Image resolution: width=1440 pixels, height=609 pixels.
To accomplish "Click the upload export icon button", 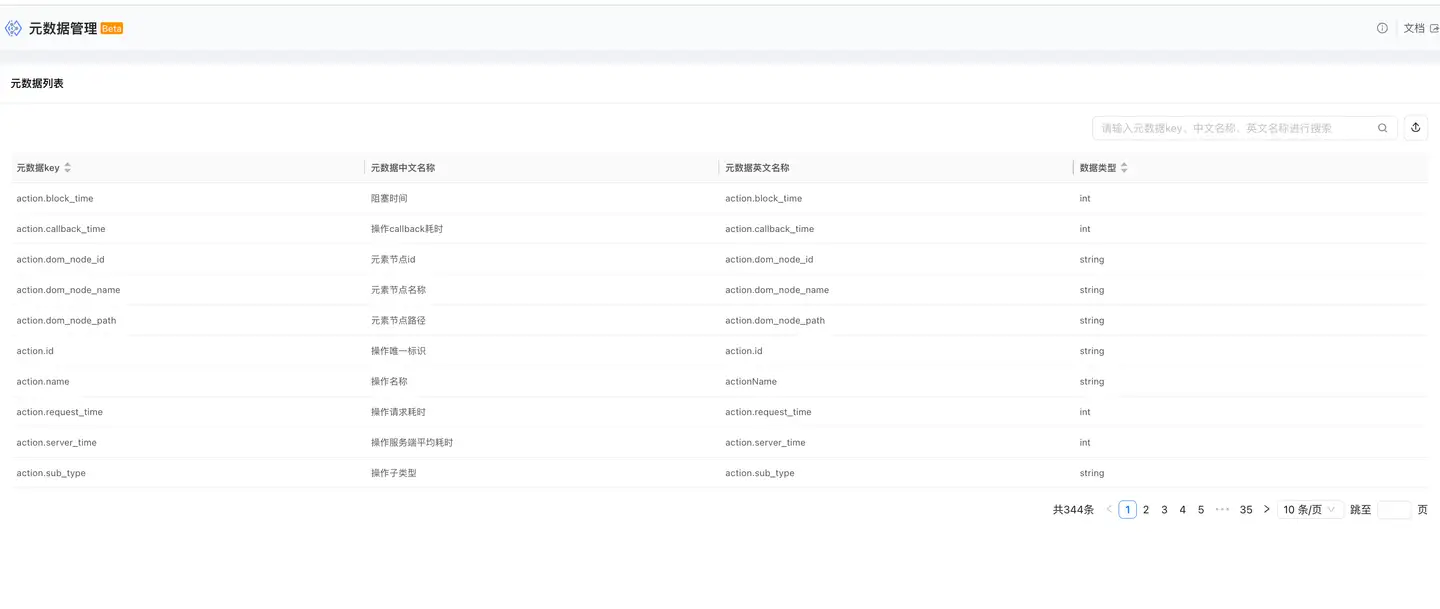I will 1416,128.
